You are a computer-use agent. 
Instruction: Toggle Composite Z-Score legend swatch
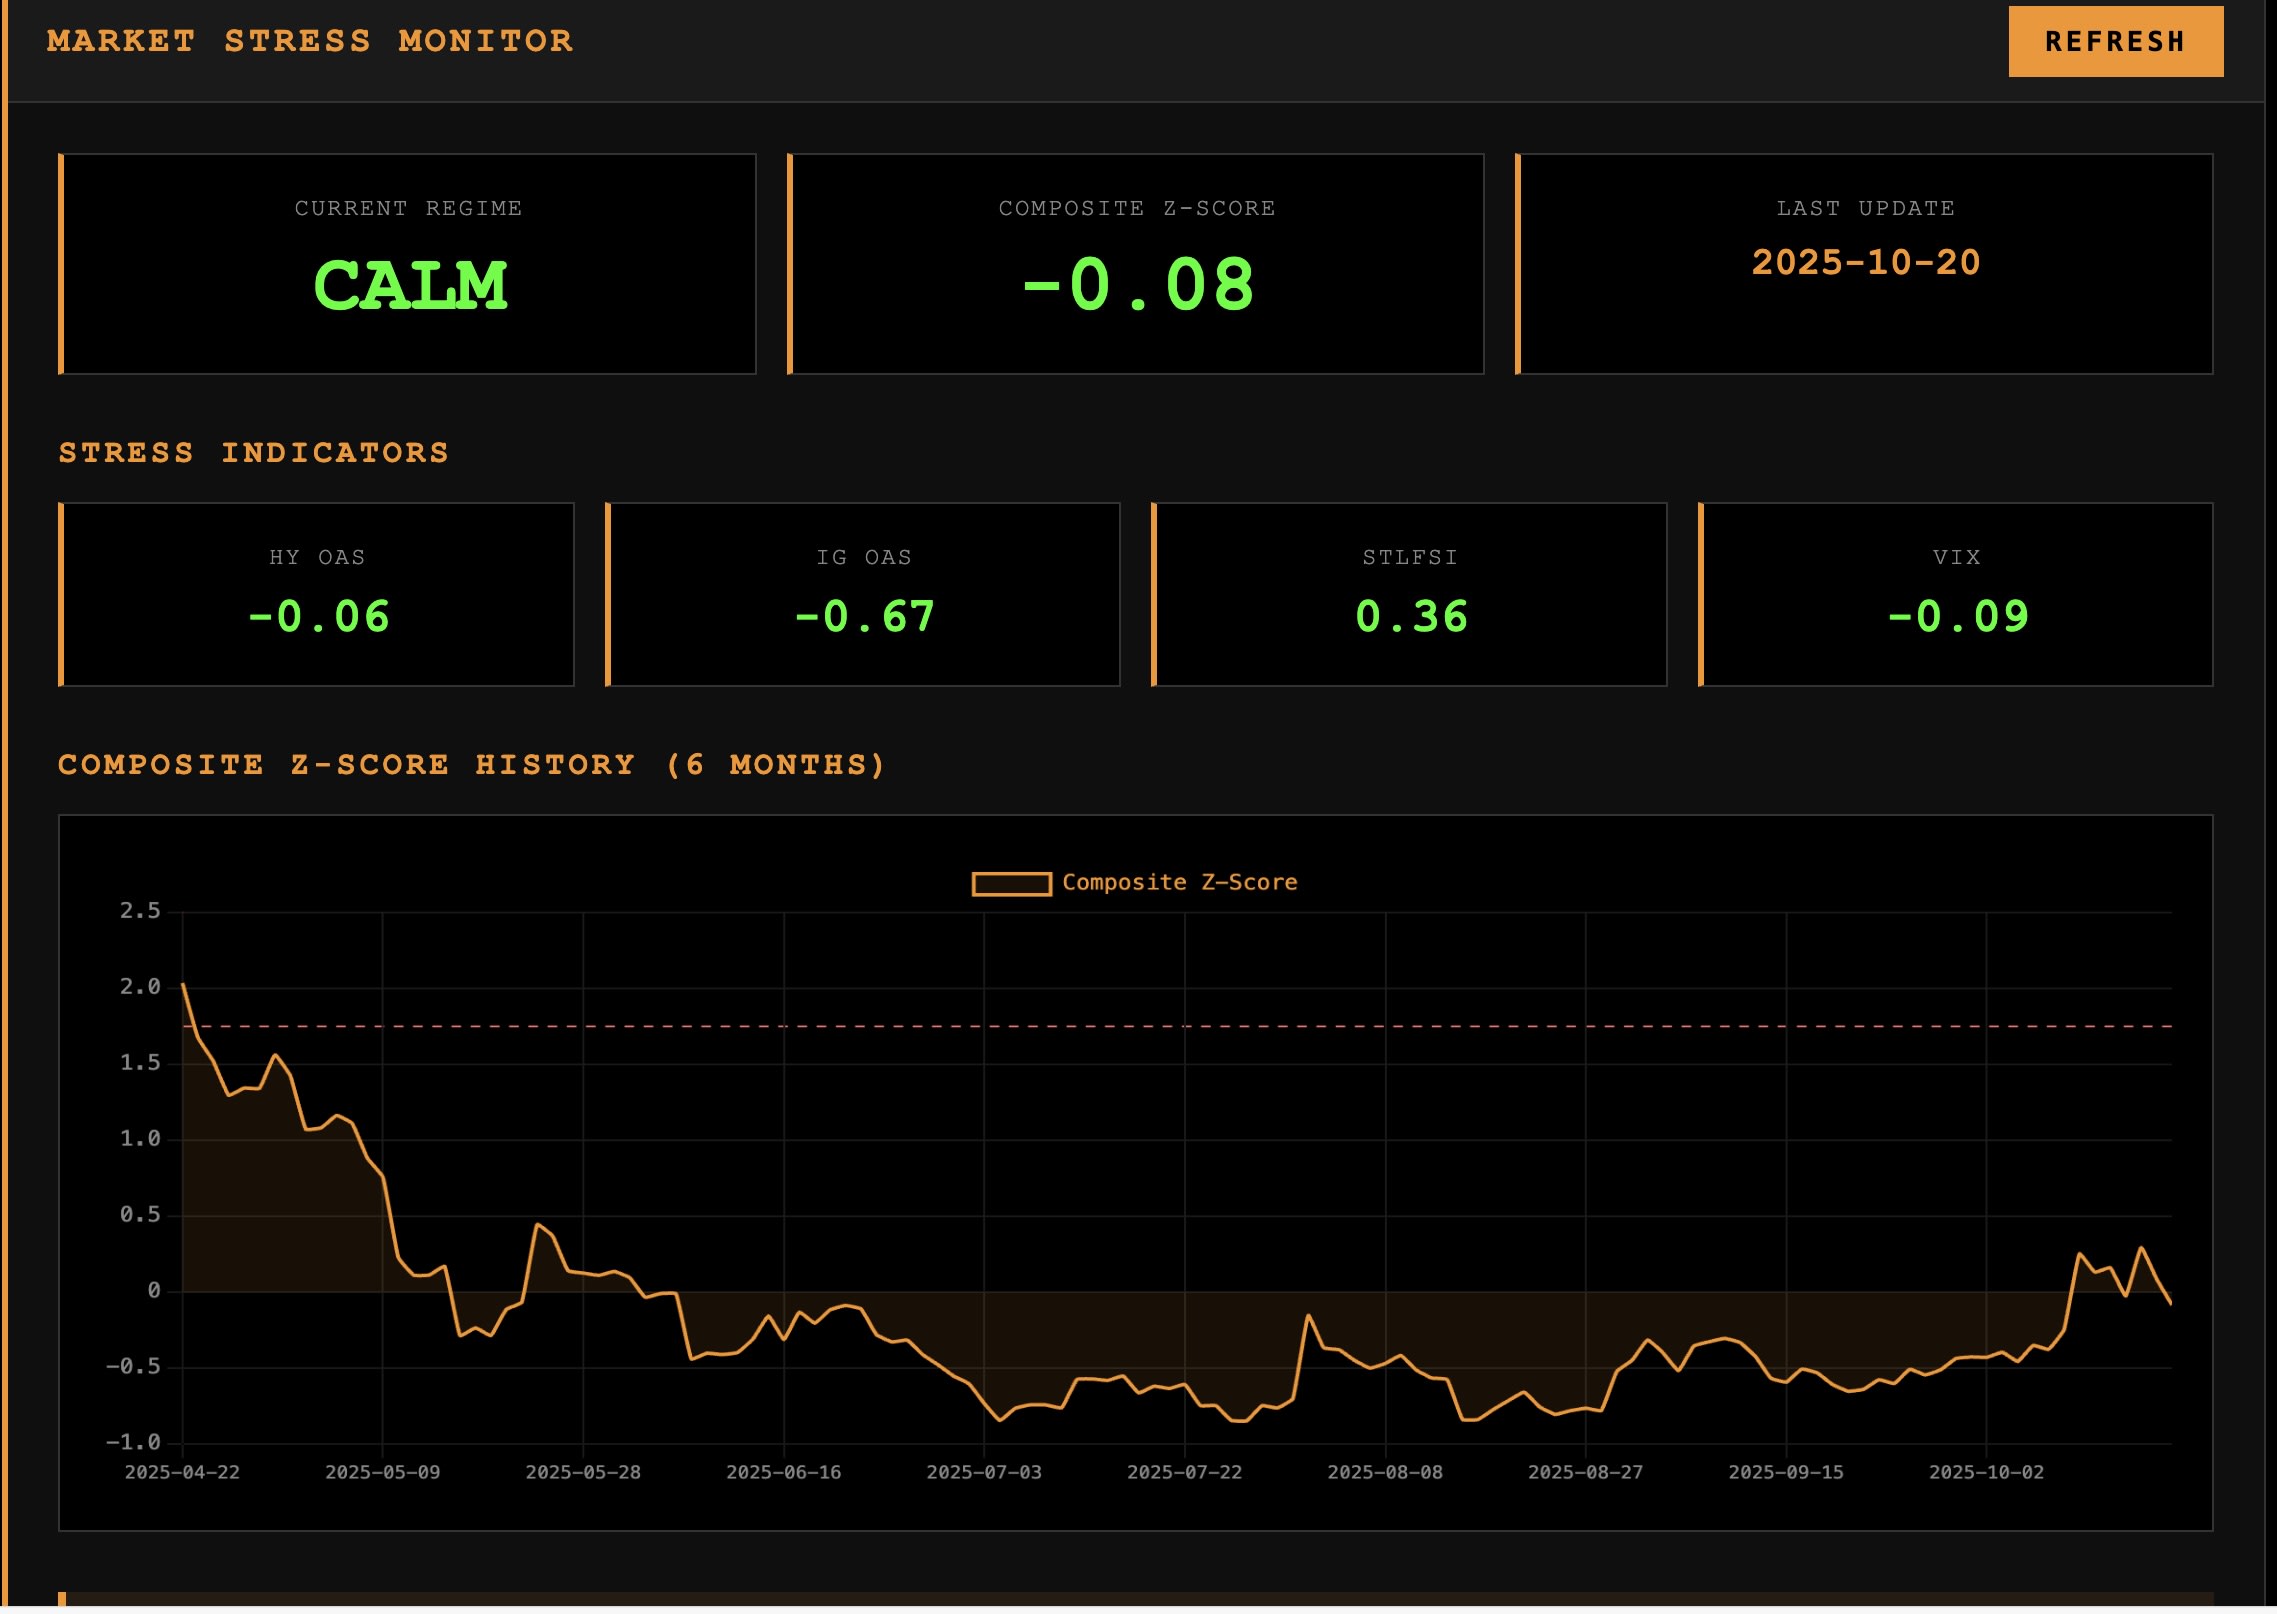point(1011,884)
